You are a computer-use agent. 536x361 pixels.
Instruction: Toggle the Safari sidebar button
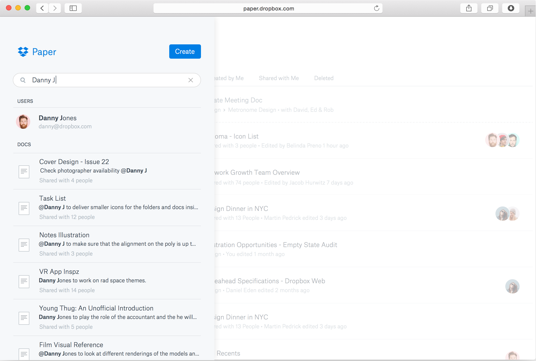click(73, 8)
